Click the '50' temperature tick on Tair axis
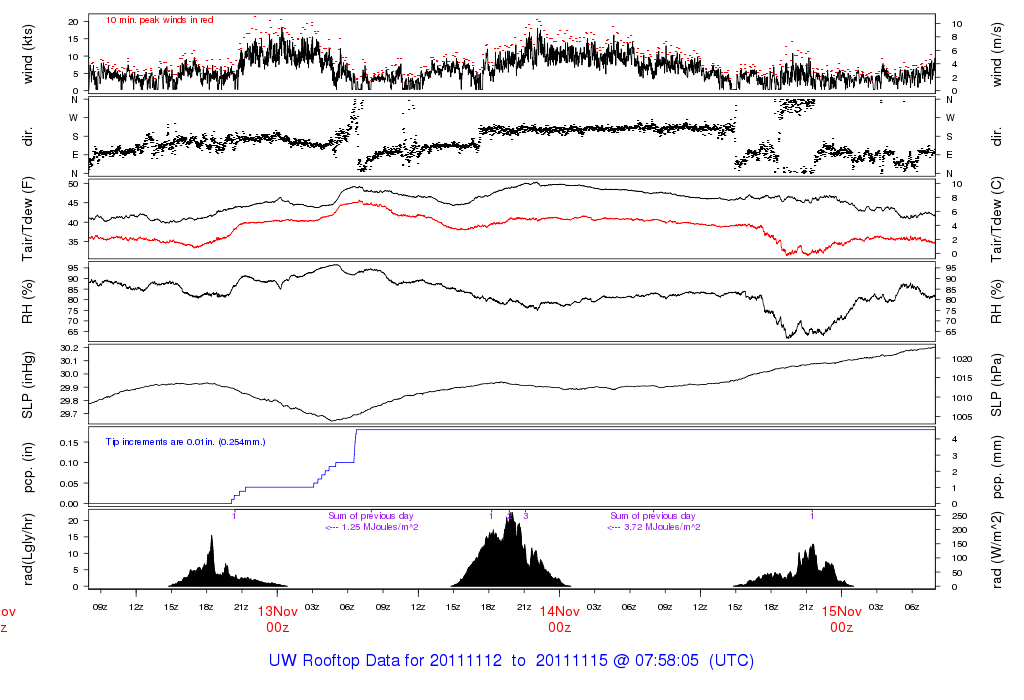1024x700 pixels. click(x=73, y=184)
